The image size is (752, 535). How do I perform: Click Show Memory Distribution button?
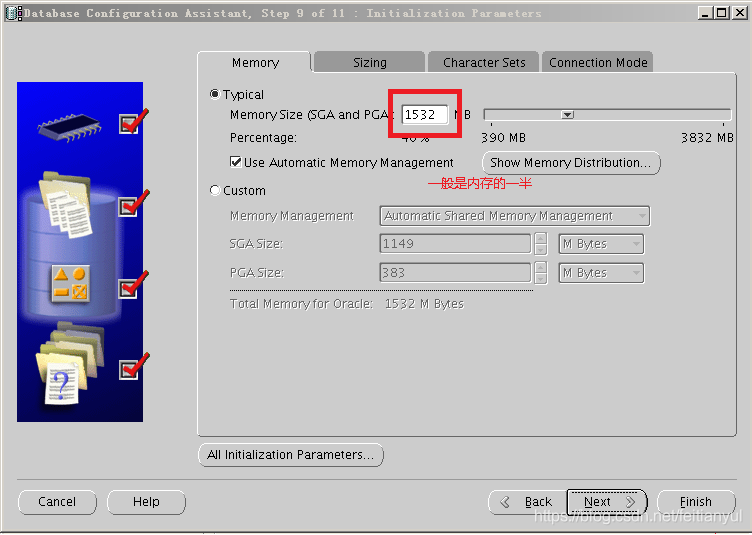571,163
